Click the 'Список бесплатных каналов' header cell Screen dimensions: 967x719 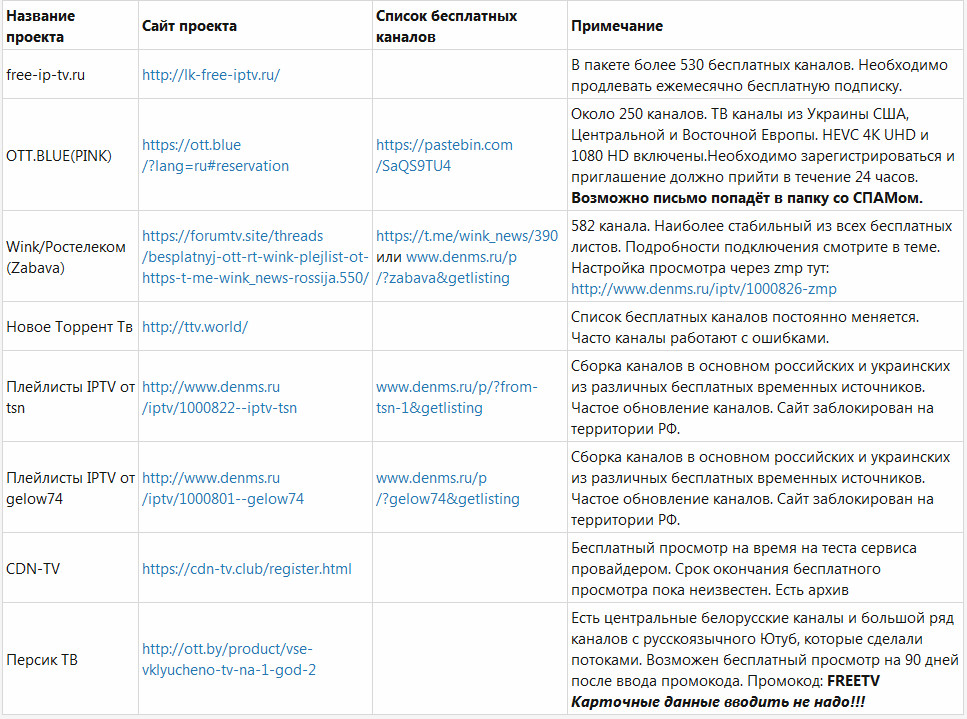pos(446,26)
